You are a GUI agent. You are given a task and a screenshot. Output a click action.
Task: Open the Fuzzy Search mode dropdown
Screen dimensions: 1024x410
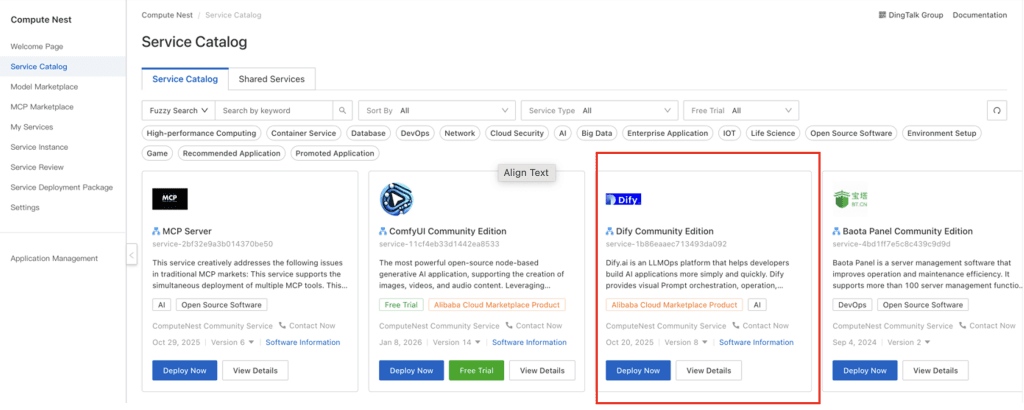point(178,110)
